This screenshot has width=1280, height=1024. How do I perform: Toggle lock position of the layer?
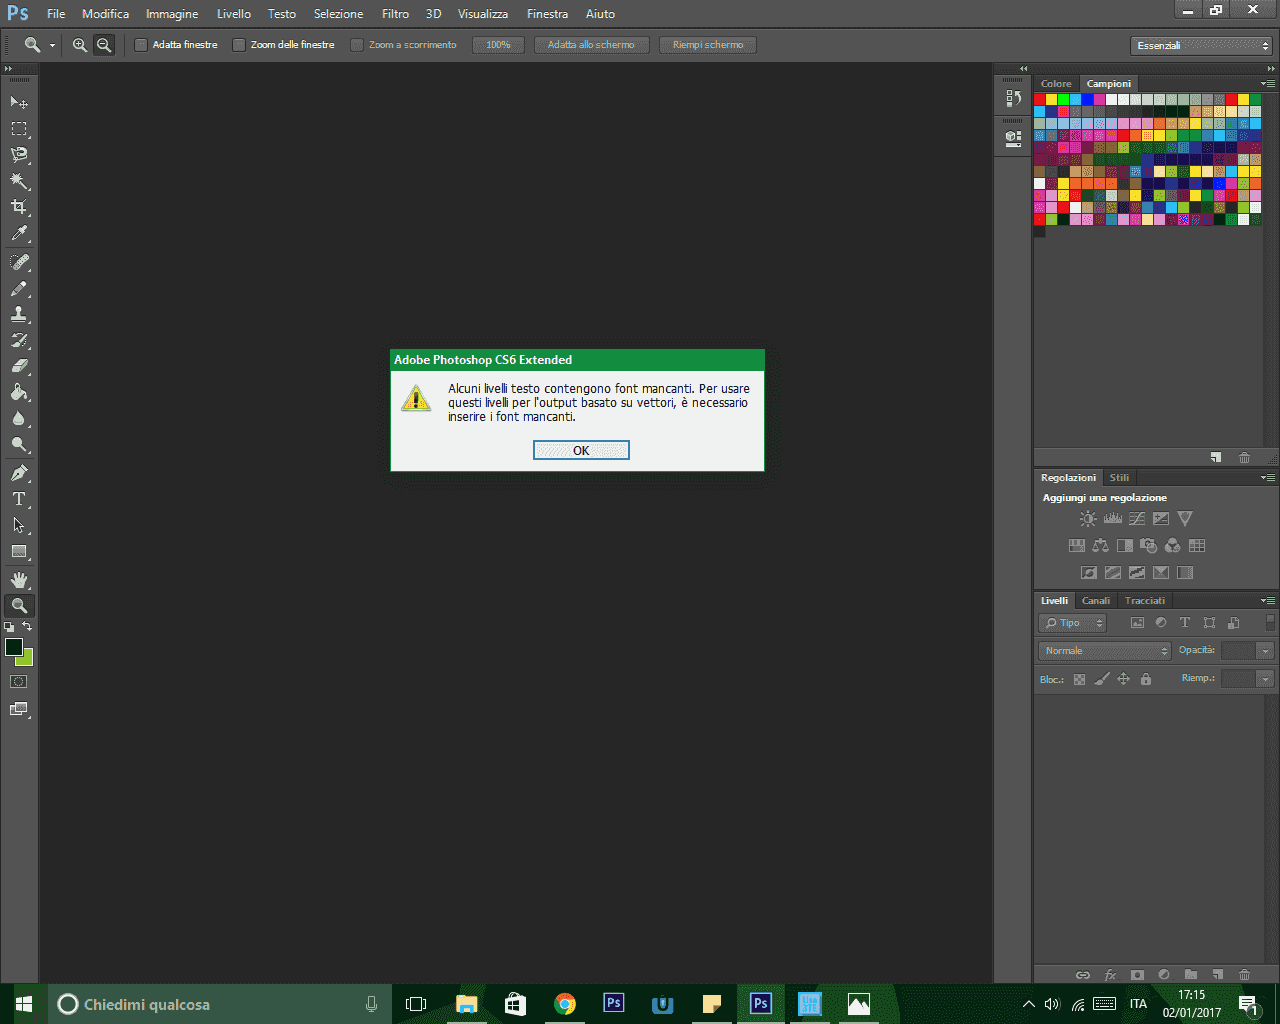(x=1123, y=679)
